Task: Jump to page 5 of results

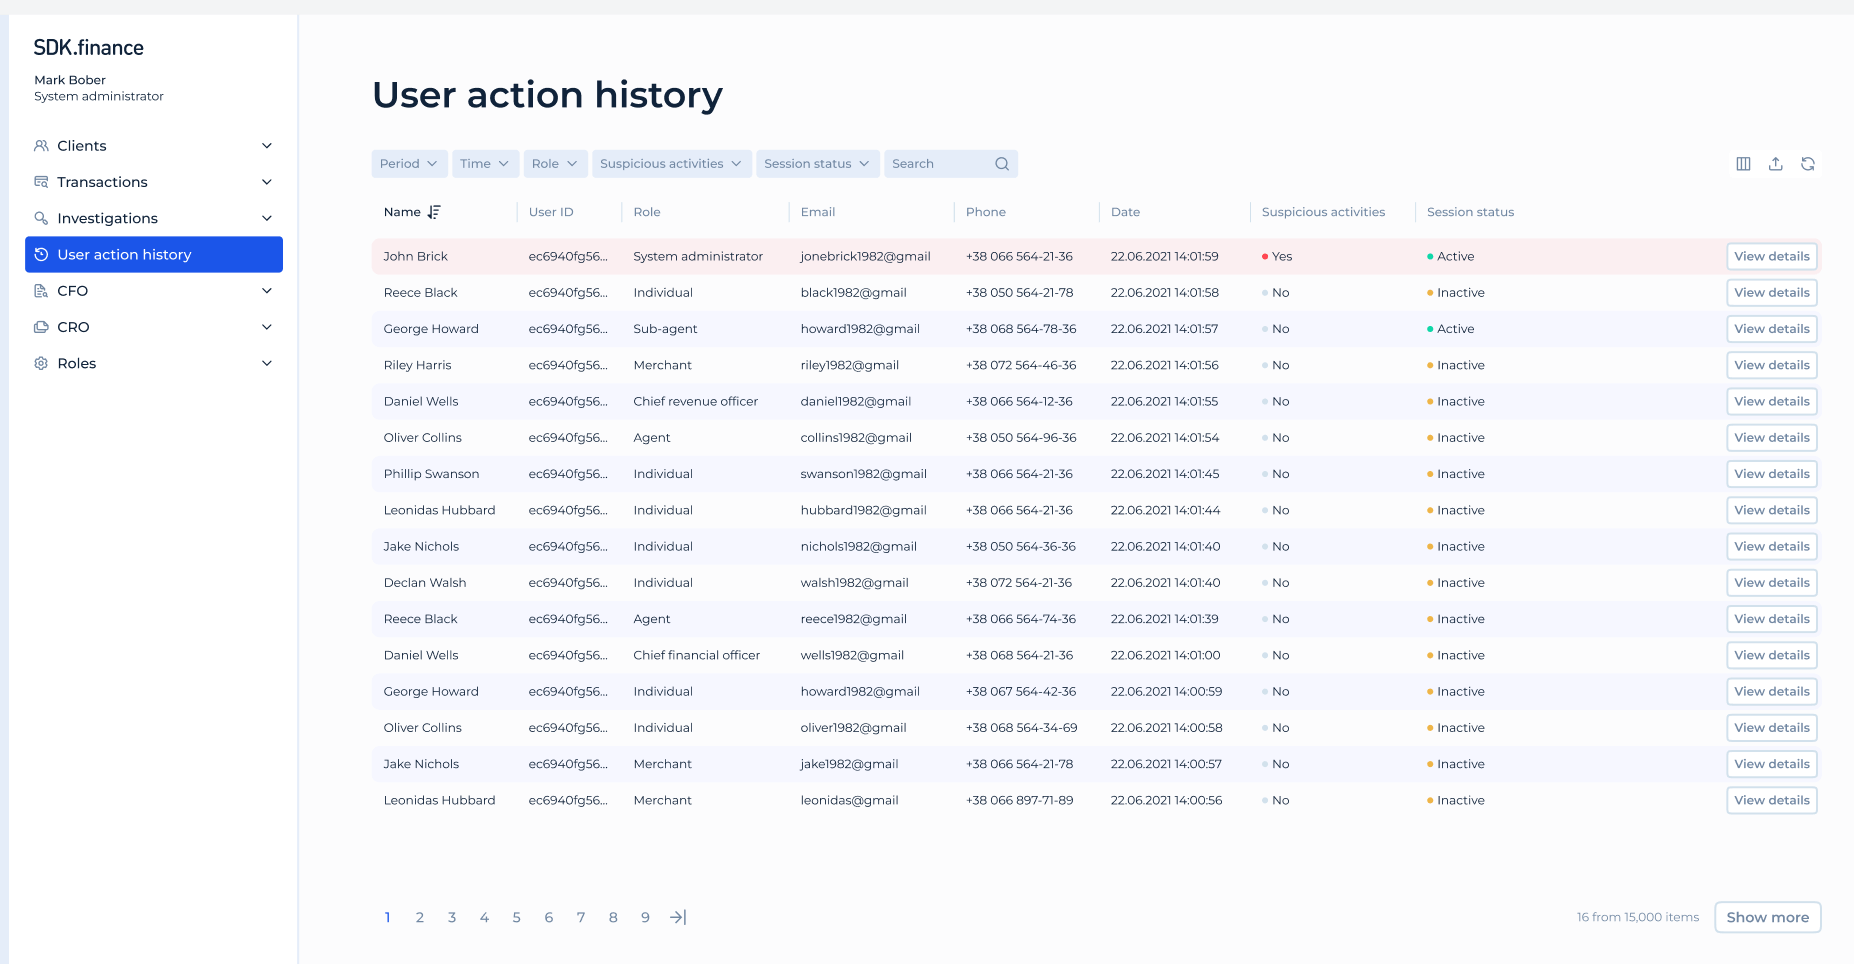Action: [x=516, y=917]
